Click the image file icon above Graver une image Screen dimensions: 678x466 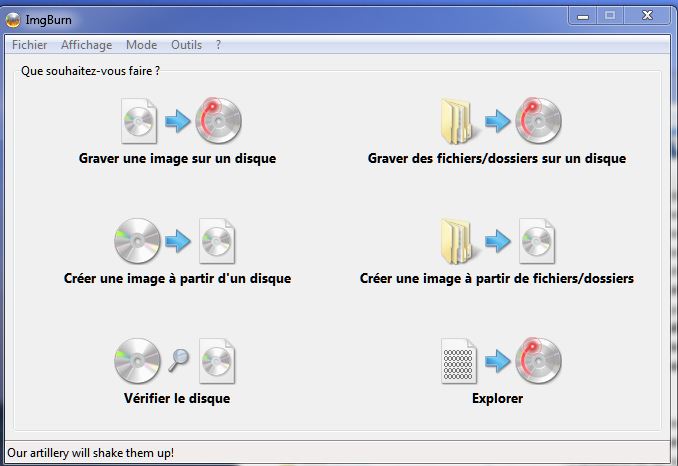coord(139,121)
